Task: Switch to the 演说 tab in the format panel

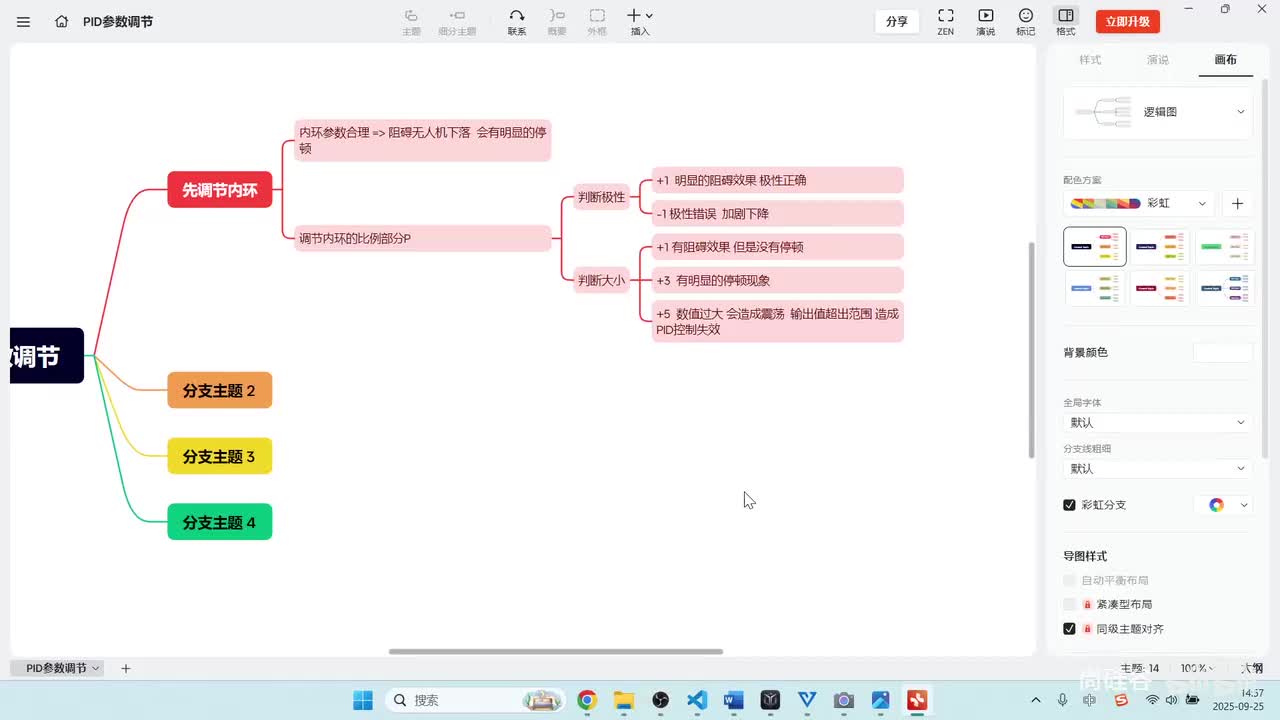Action: click(1158, 60)
